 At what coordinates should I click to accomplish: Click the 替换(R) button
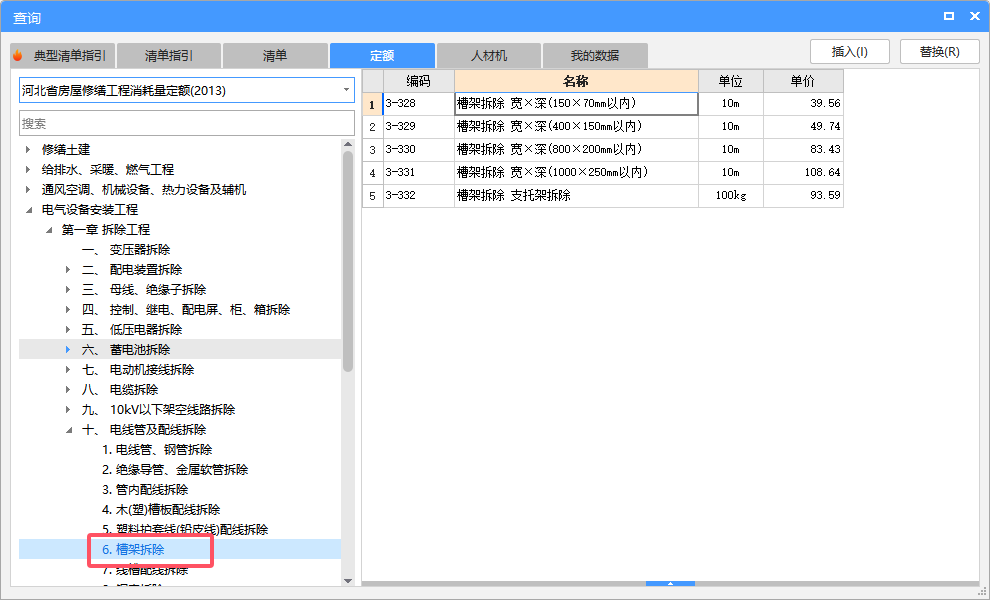(x=939, y=52)
